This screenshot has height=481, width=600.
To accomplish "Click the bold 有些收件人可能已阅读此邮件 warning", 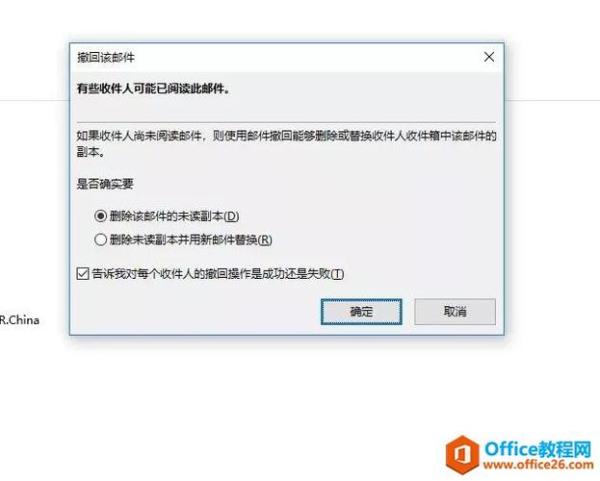I will pyautogui.click(x=153, y=89).
